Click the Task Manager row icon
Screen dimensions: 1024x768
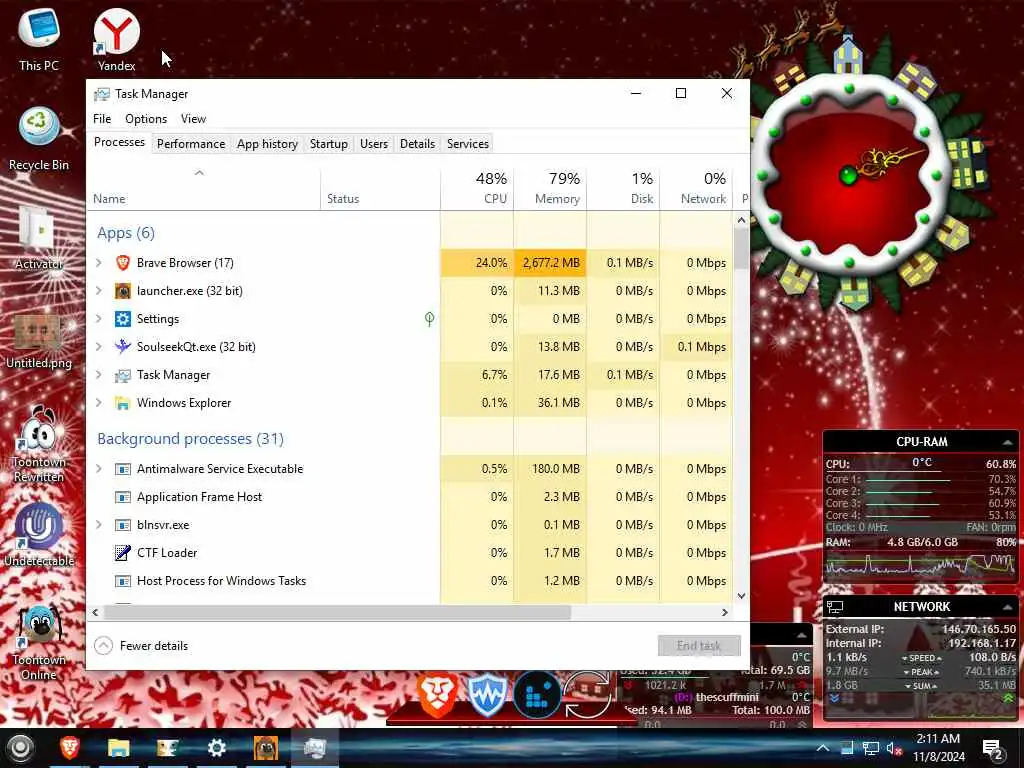123,375
